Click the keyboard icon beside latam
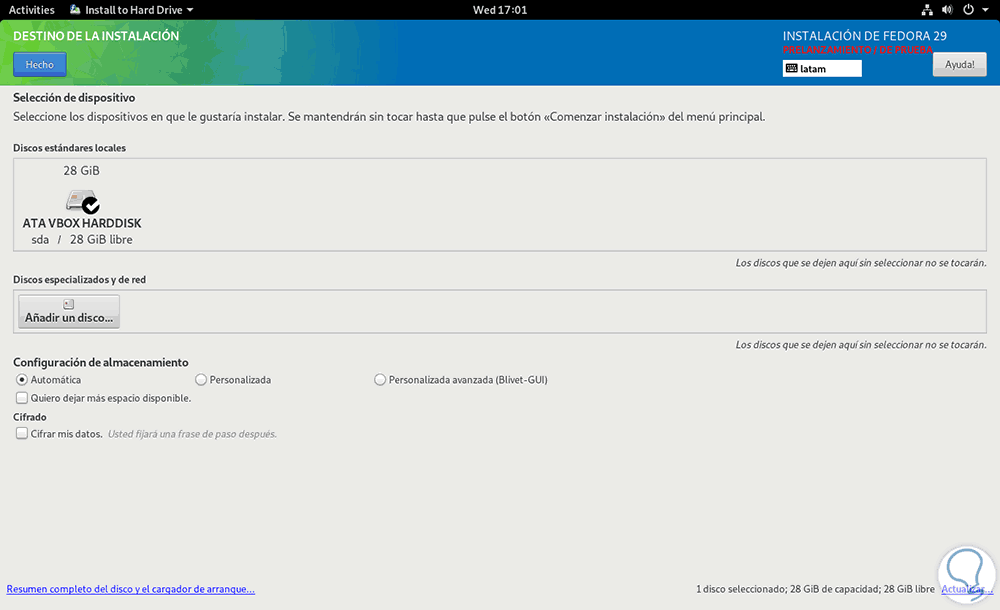 [x=791, y=68]
